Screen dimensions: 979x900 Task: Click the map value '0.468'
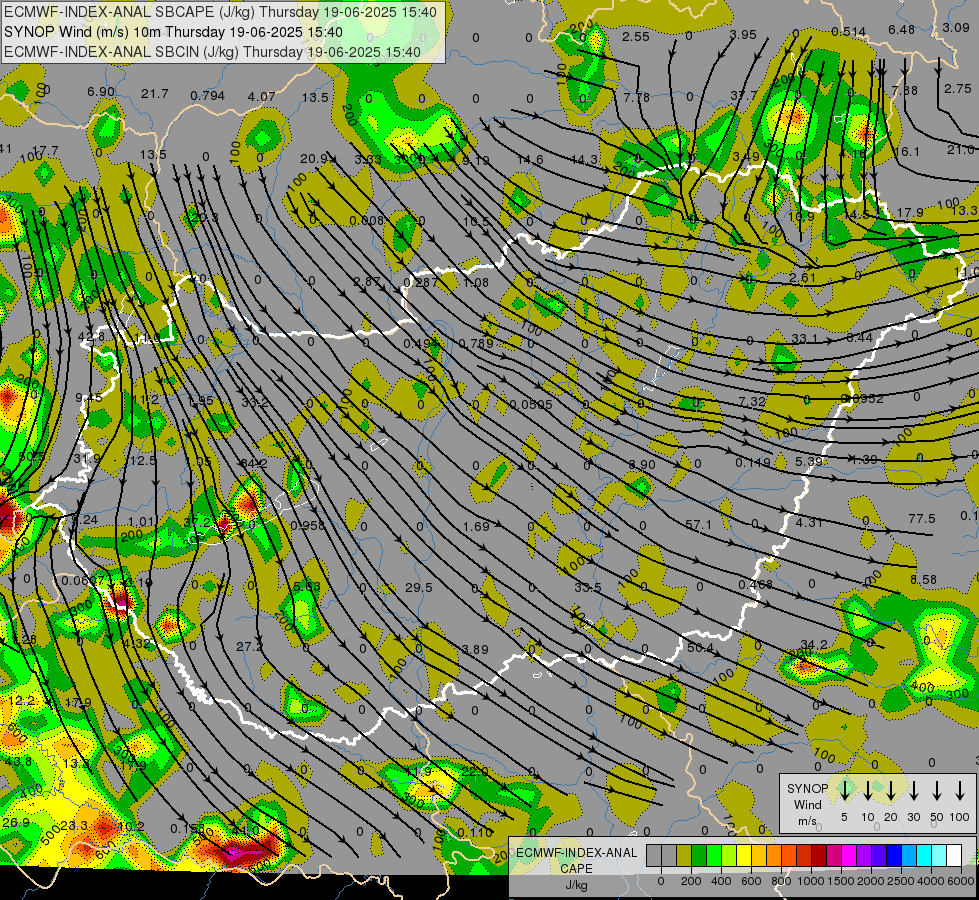(x=755, y=584)
